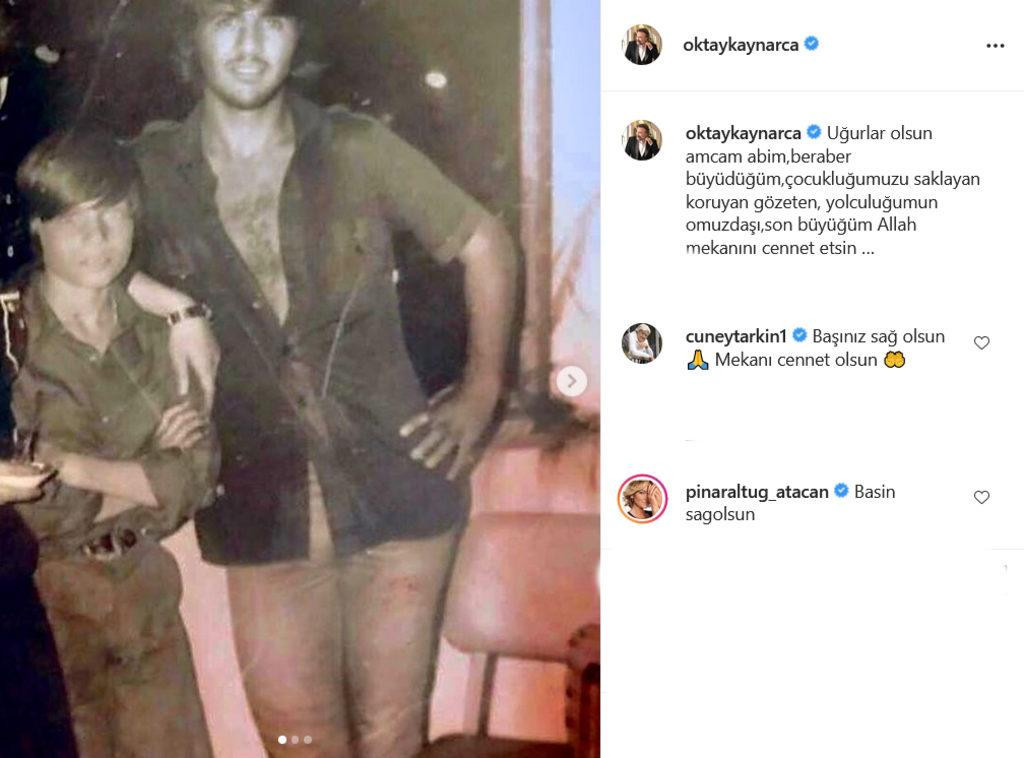Open cuneytarkin1 commenter avatar
1024x758 pixels.
tap(642, 343)
